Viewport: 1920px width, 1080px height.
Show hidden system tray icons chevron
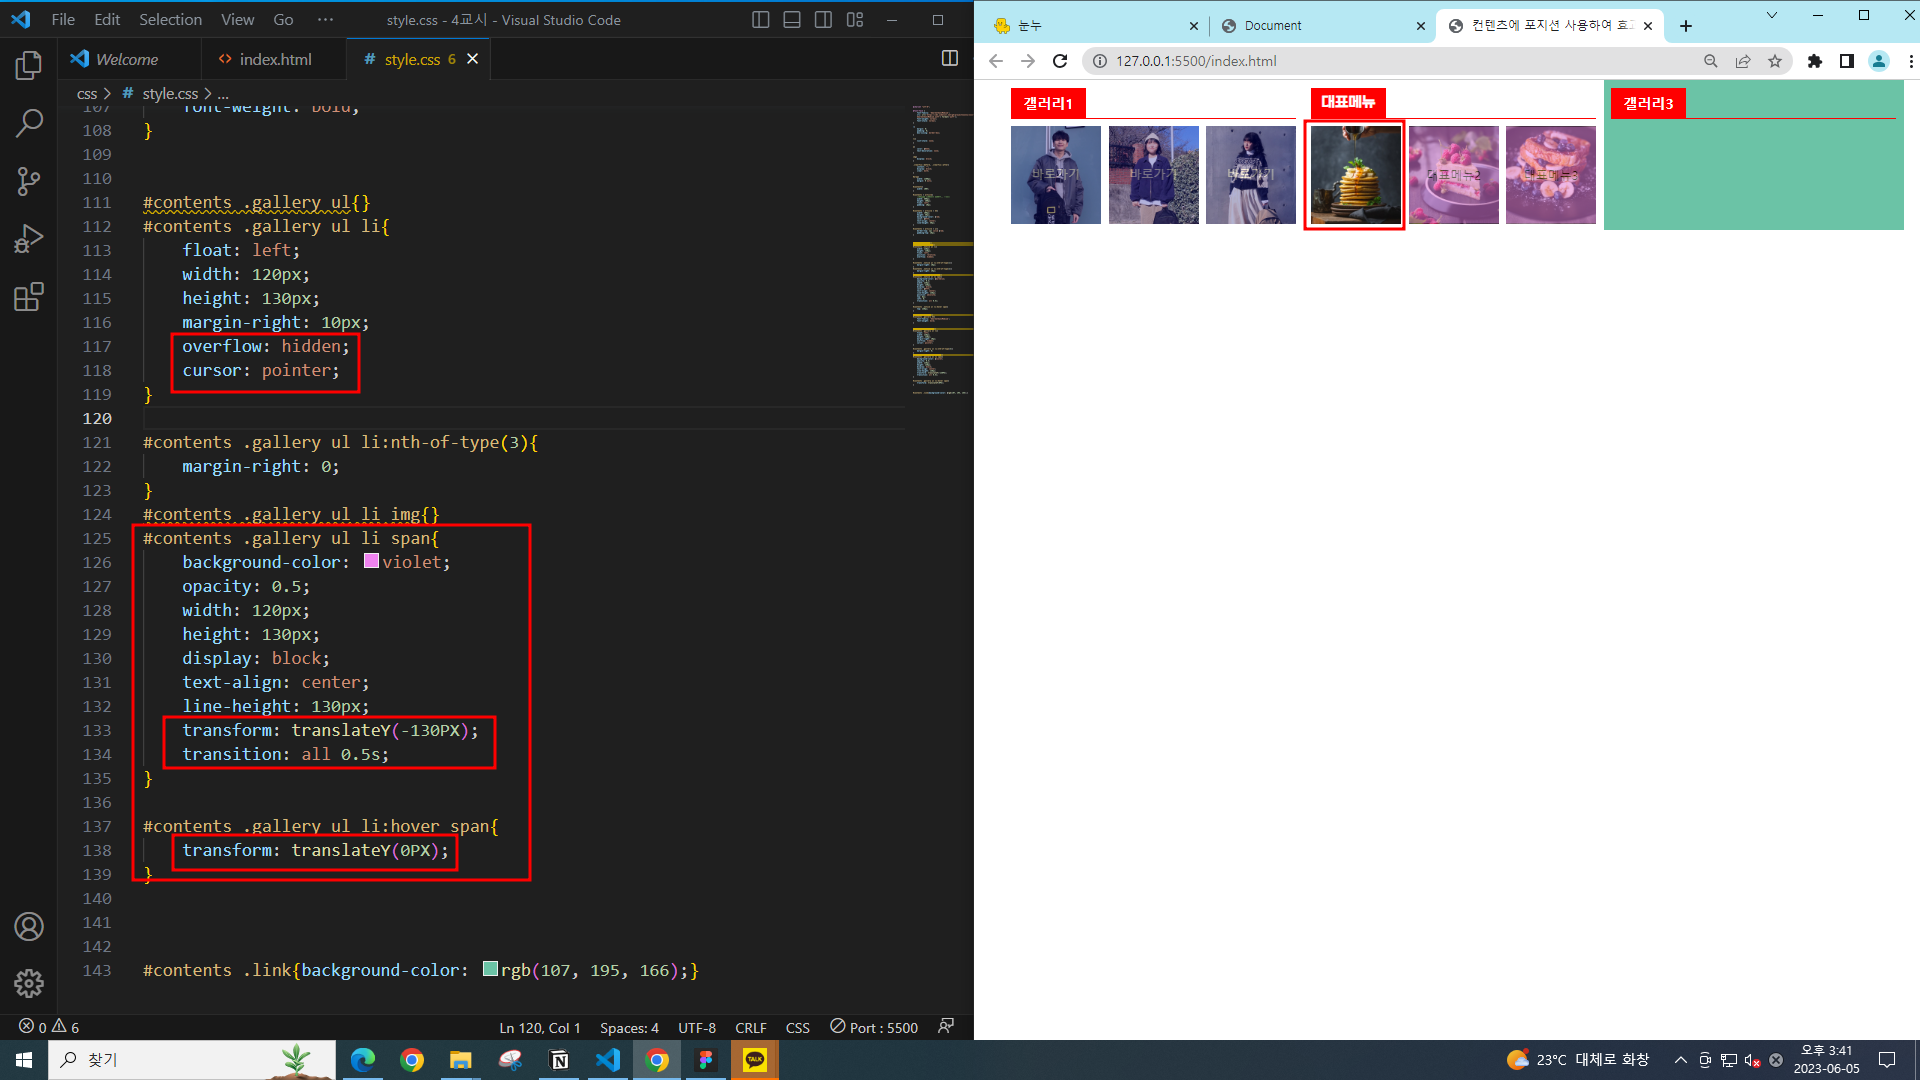(1680, 1060)
